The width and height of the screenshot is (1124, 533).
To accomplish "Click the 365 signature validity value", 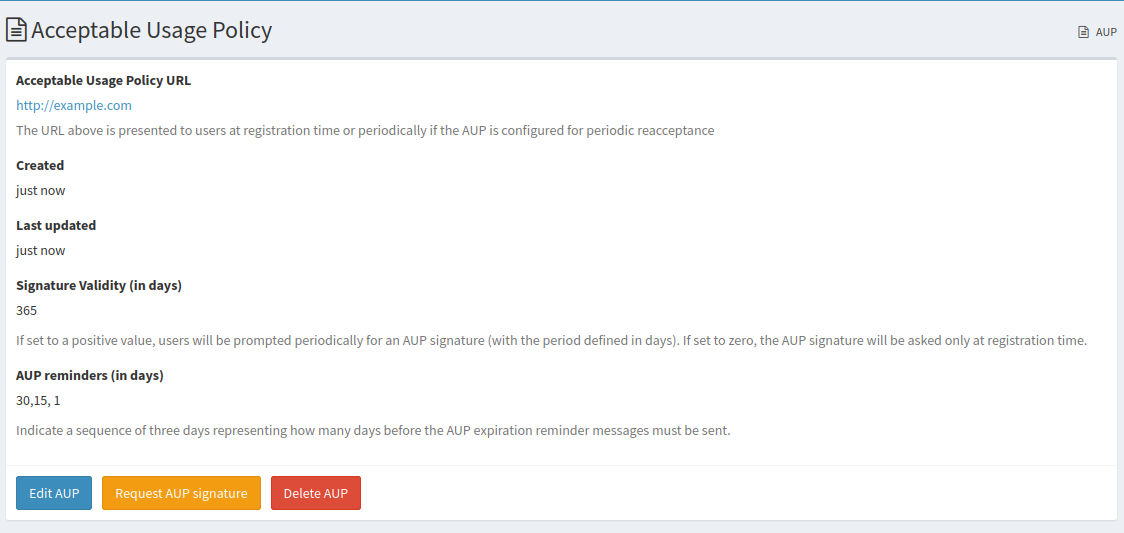I will [x=27, y=310].
